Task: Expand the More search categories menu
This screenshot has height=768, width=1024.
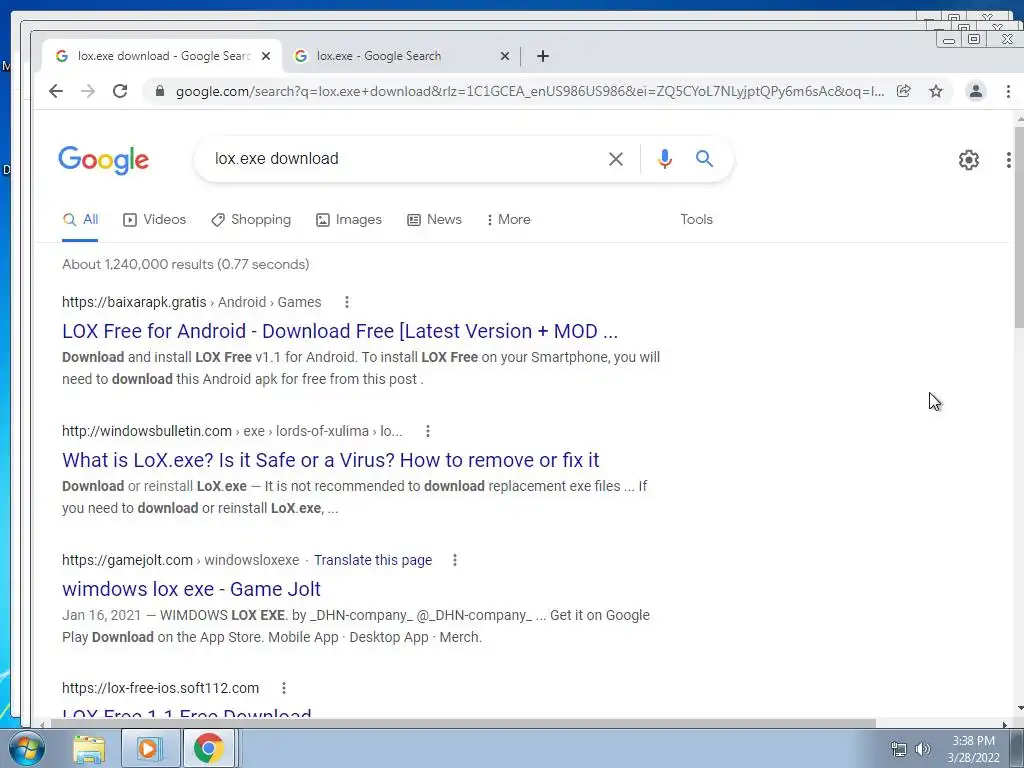Action: pyautogui.click(x=509, y=219)
